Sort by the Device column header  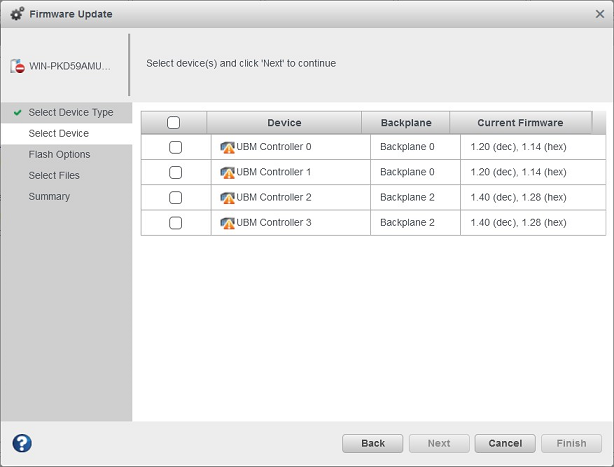click(x=284, y=123)
